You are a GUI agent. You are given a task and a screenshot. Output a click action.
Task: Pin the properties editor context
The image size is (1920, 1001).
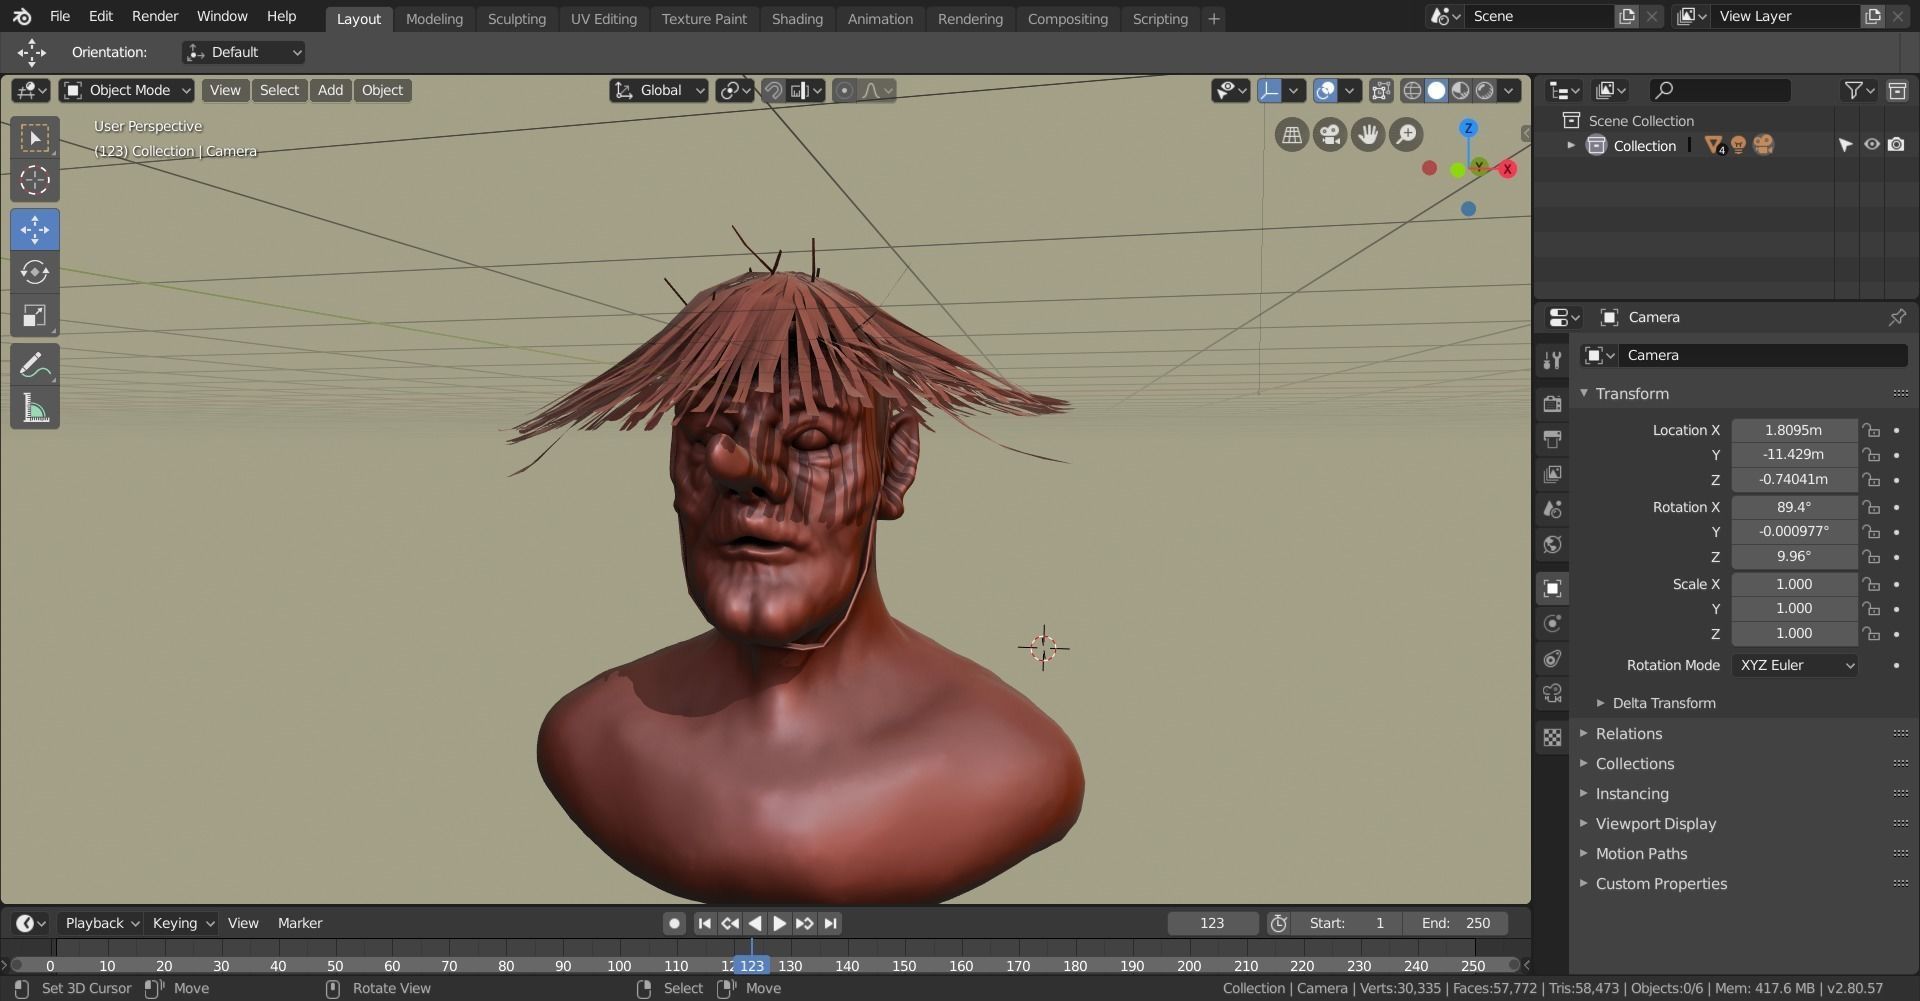[1896, 317]
